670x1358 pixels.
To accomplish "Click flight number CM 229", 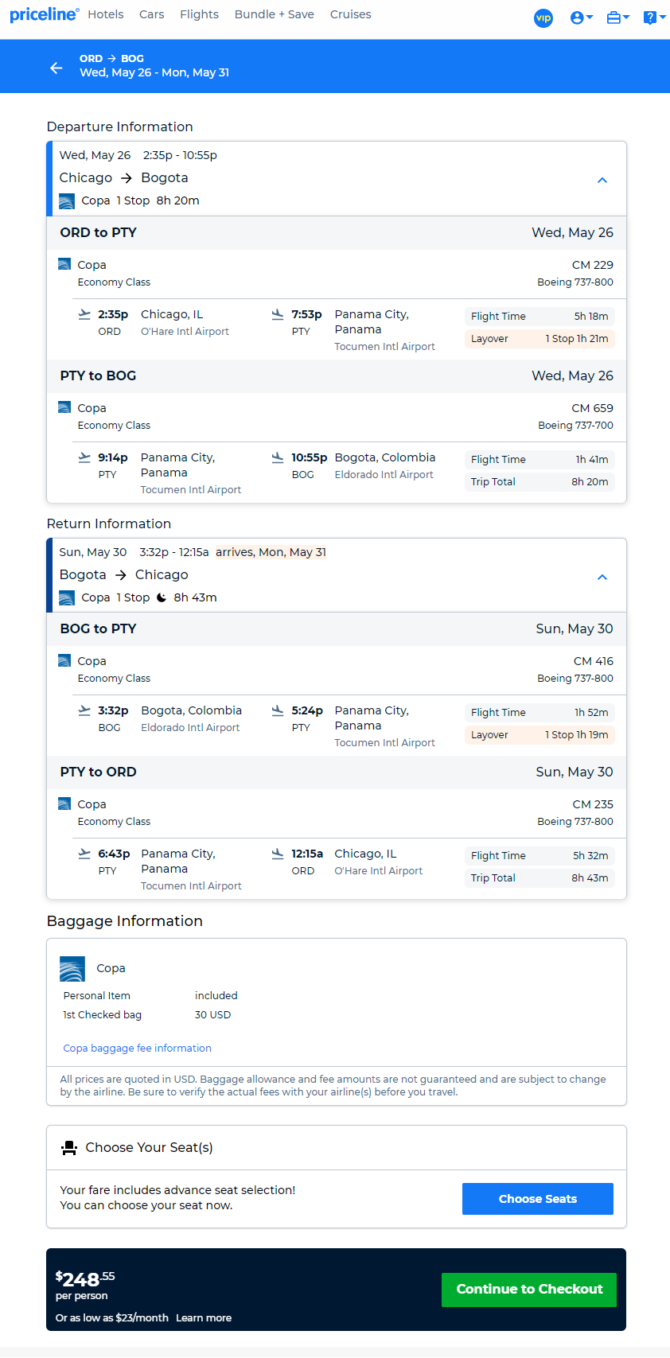I will 593,265.
